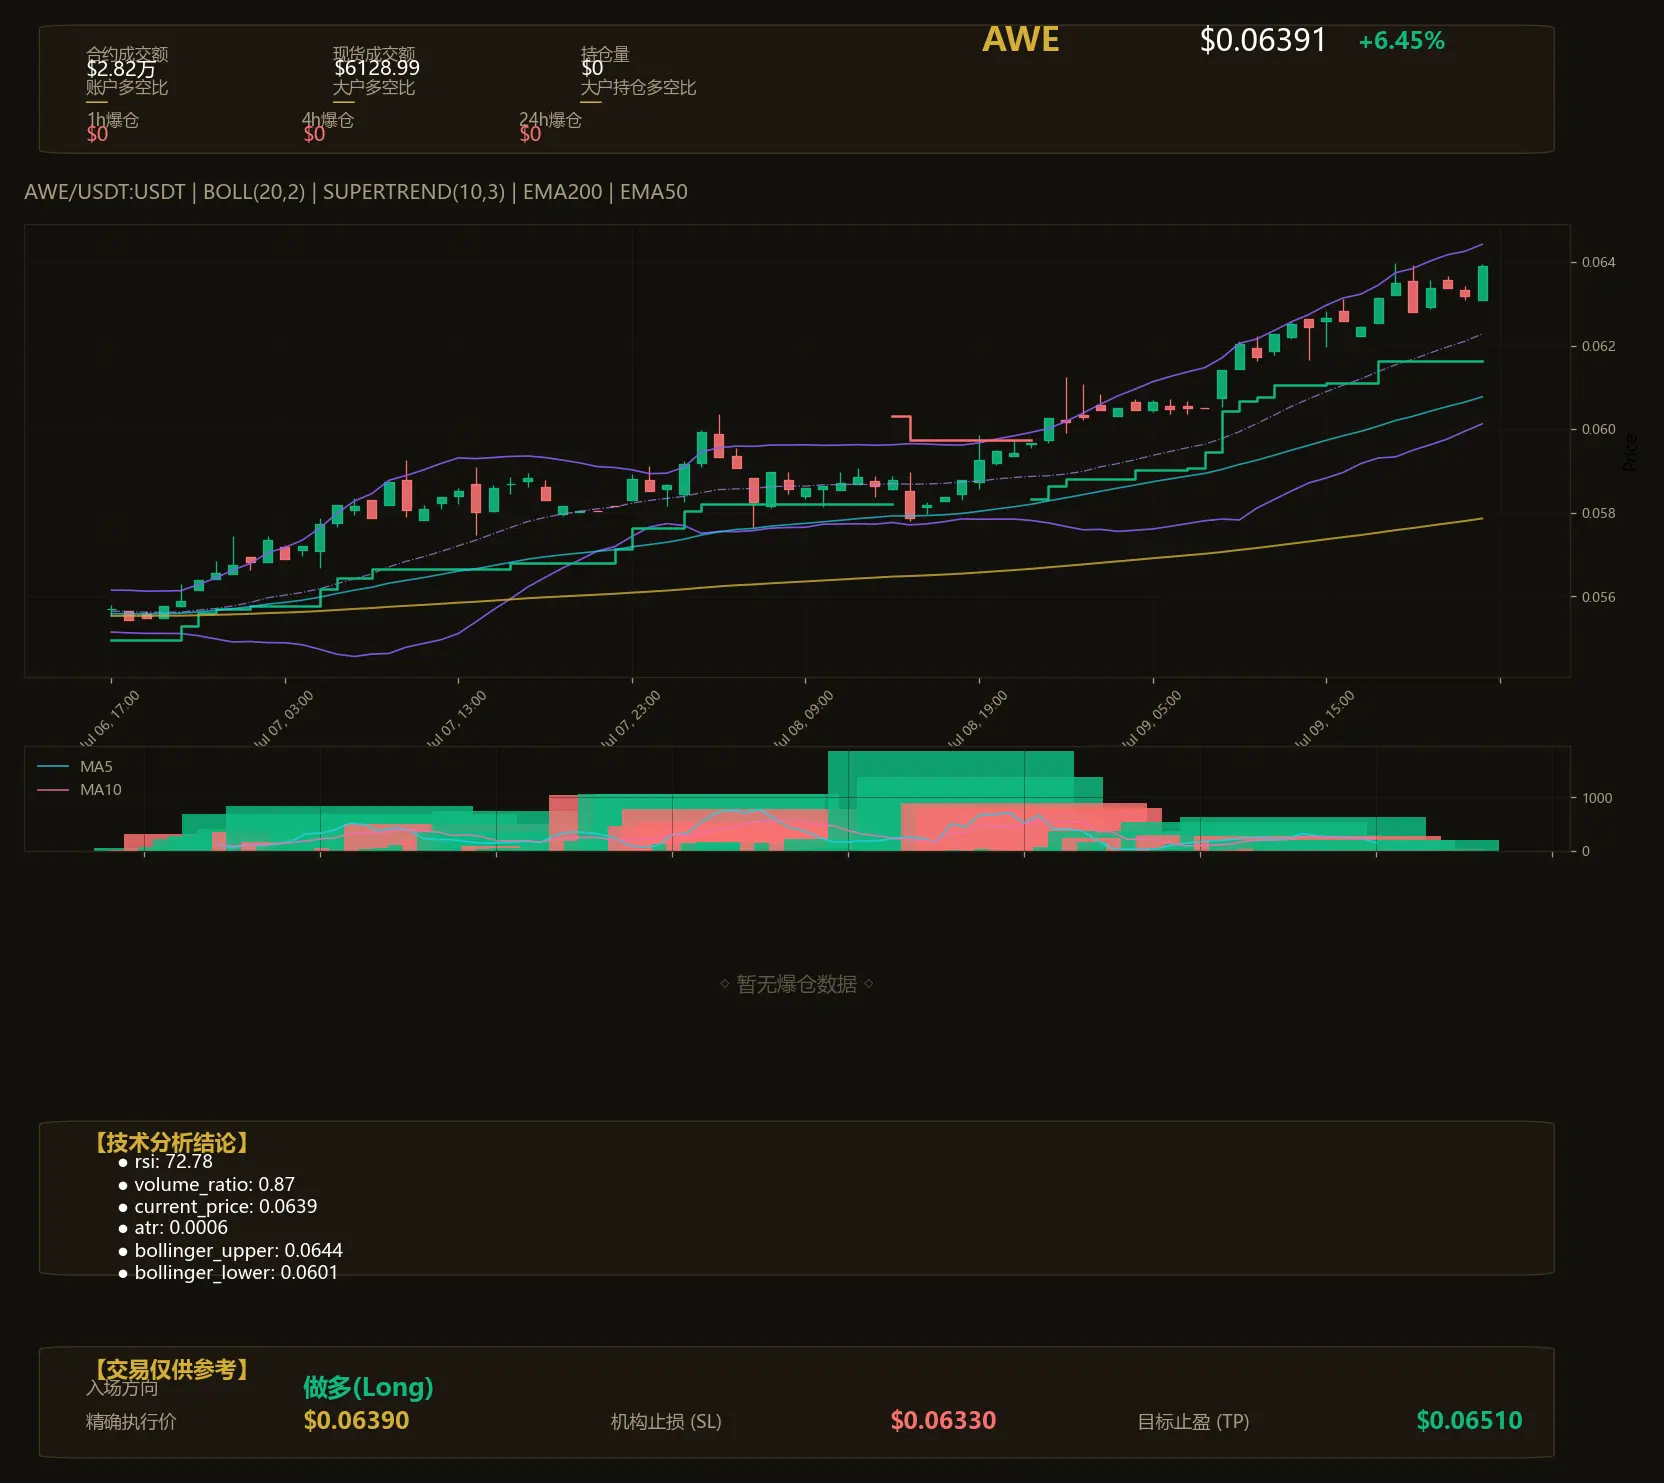Click the latest green candlestick on chart
Viewport: 1664px width, 1483px height.
pos(1483,283)
